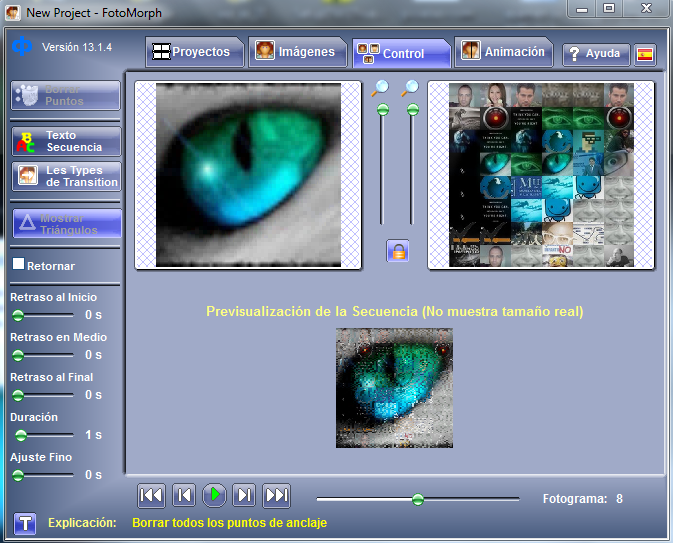Toggle the Mostrar Triángulos button

click(x=66, y=223)
